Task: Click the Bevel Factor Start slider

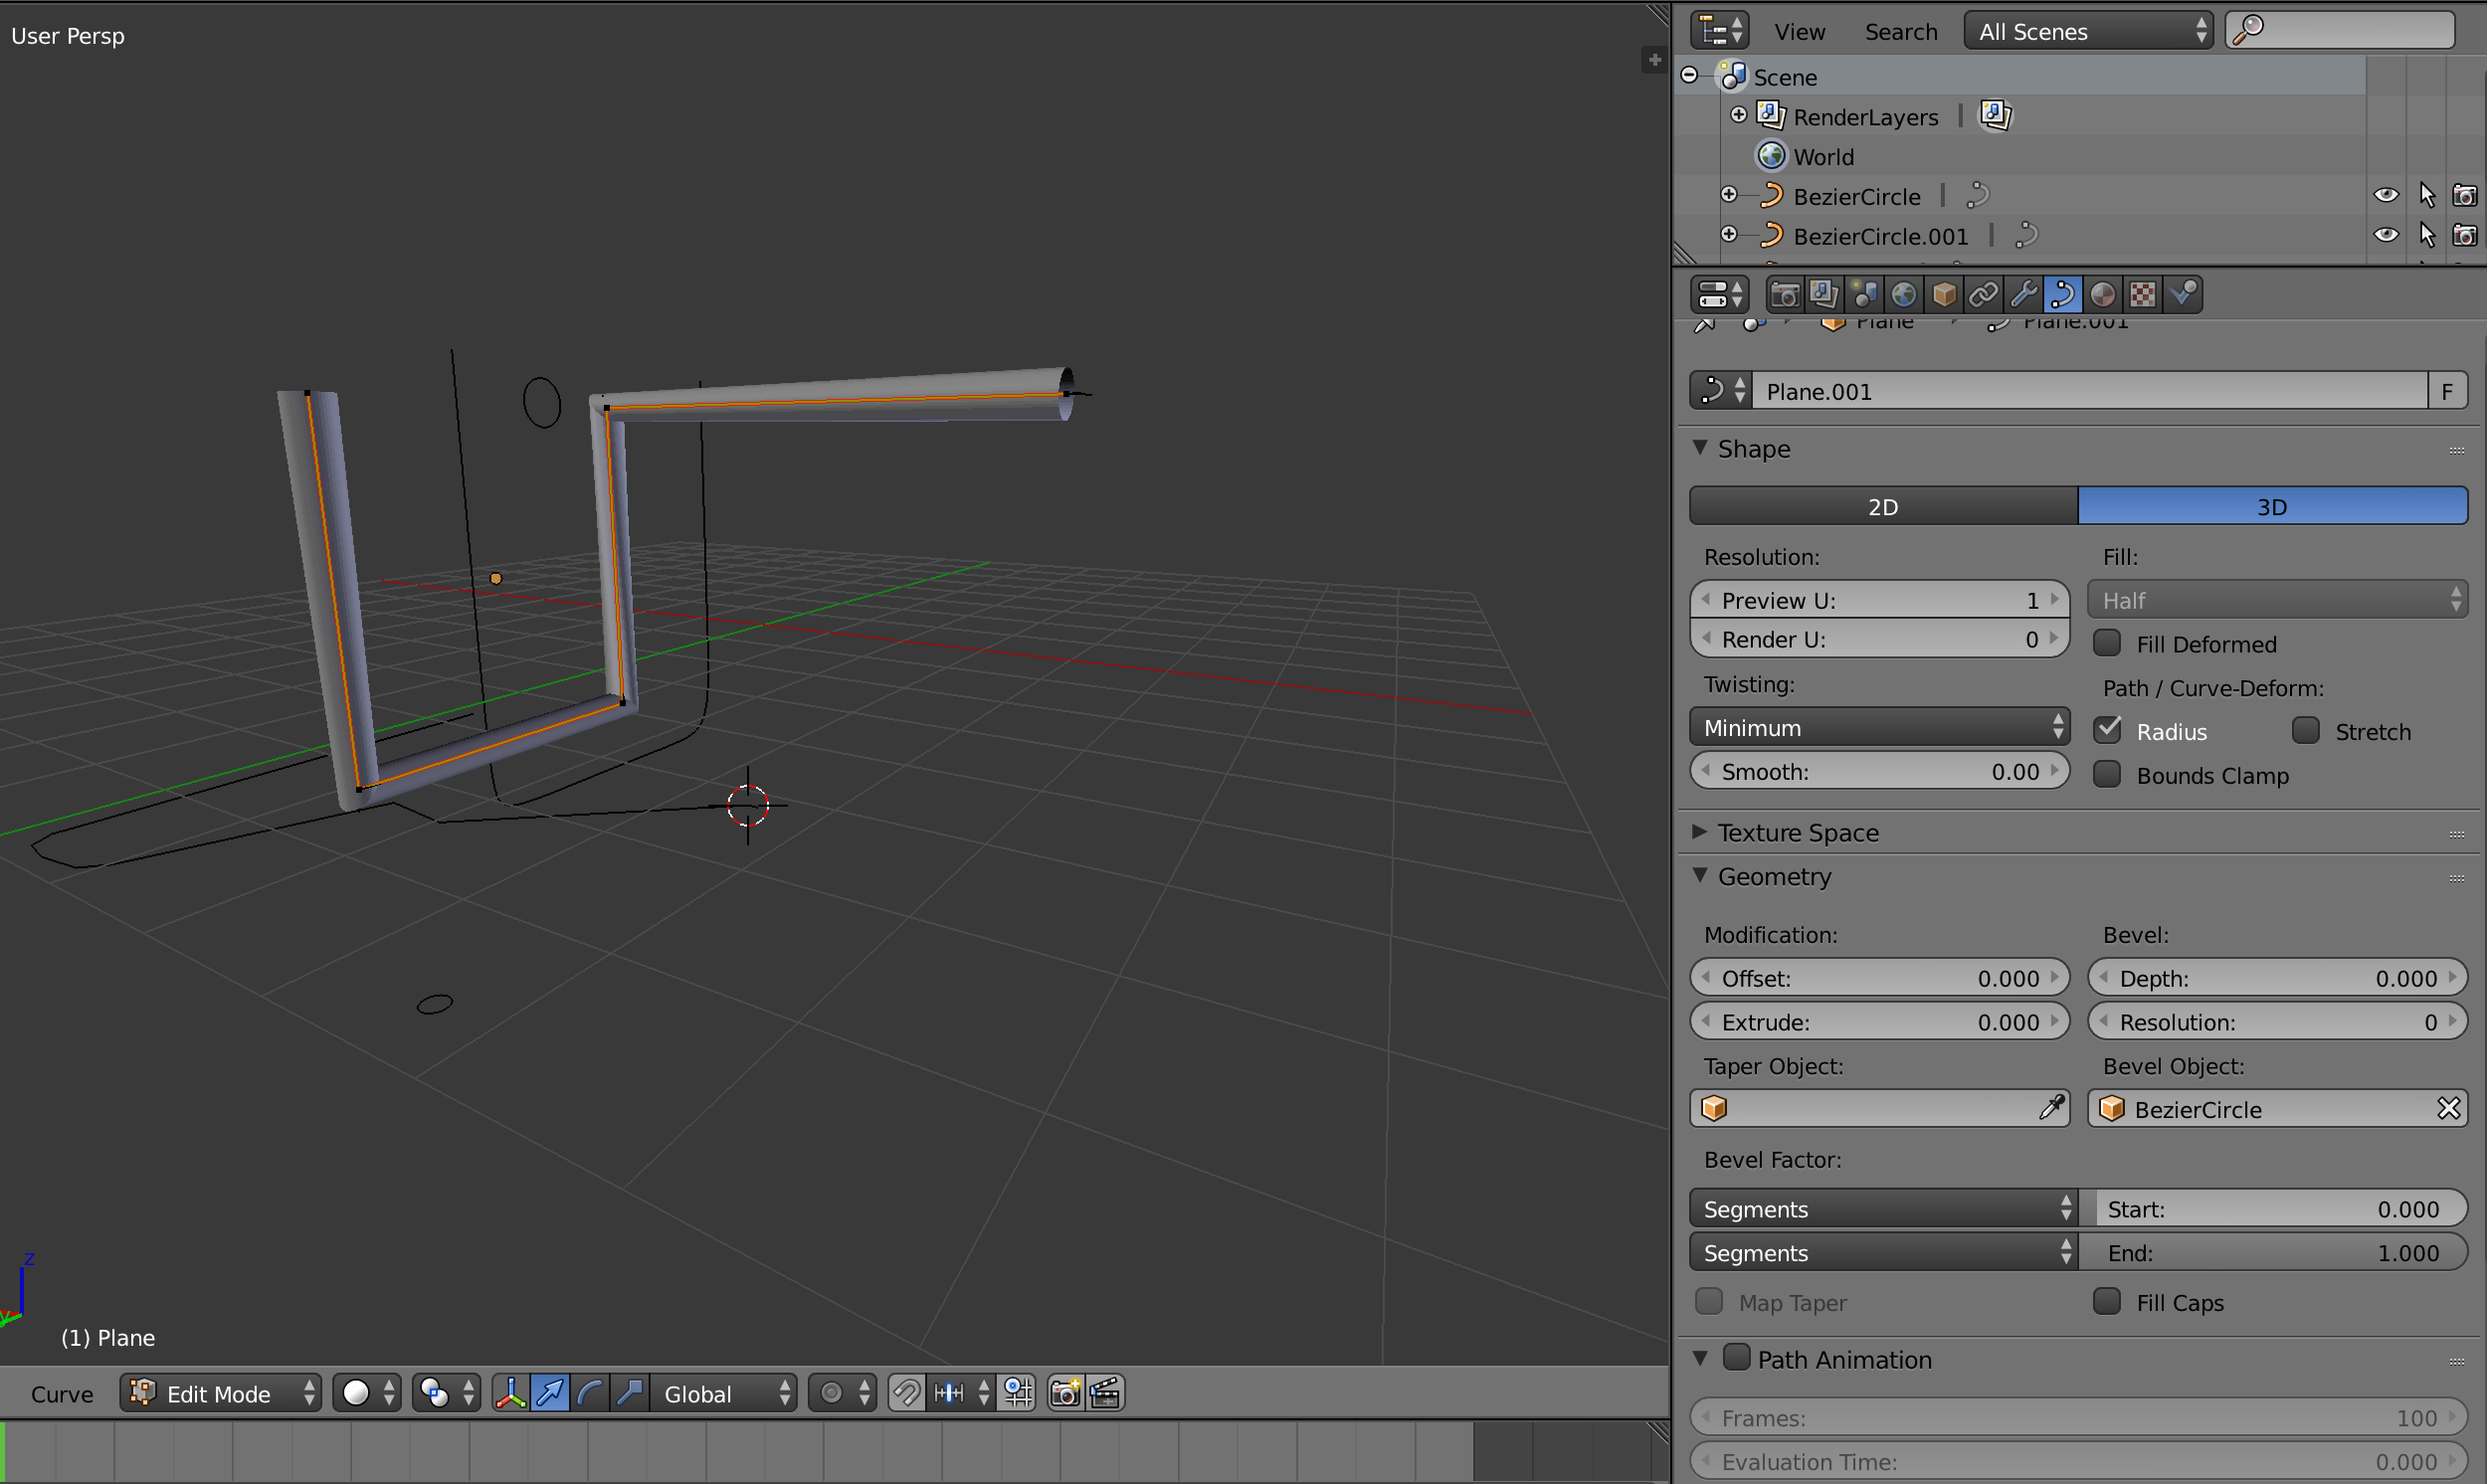Action: pos(2273,1209)
